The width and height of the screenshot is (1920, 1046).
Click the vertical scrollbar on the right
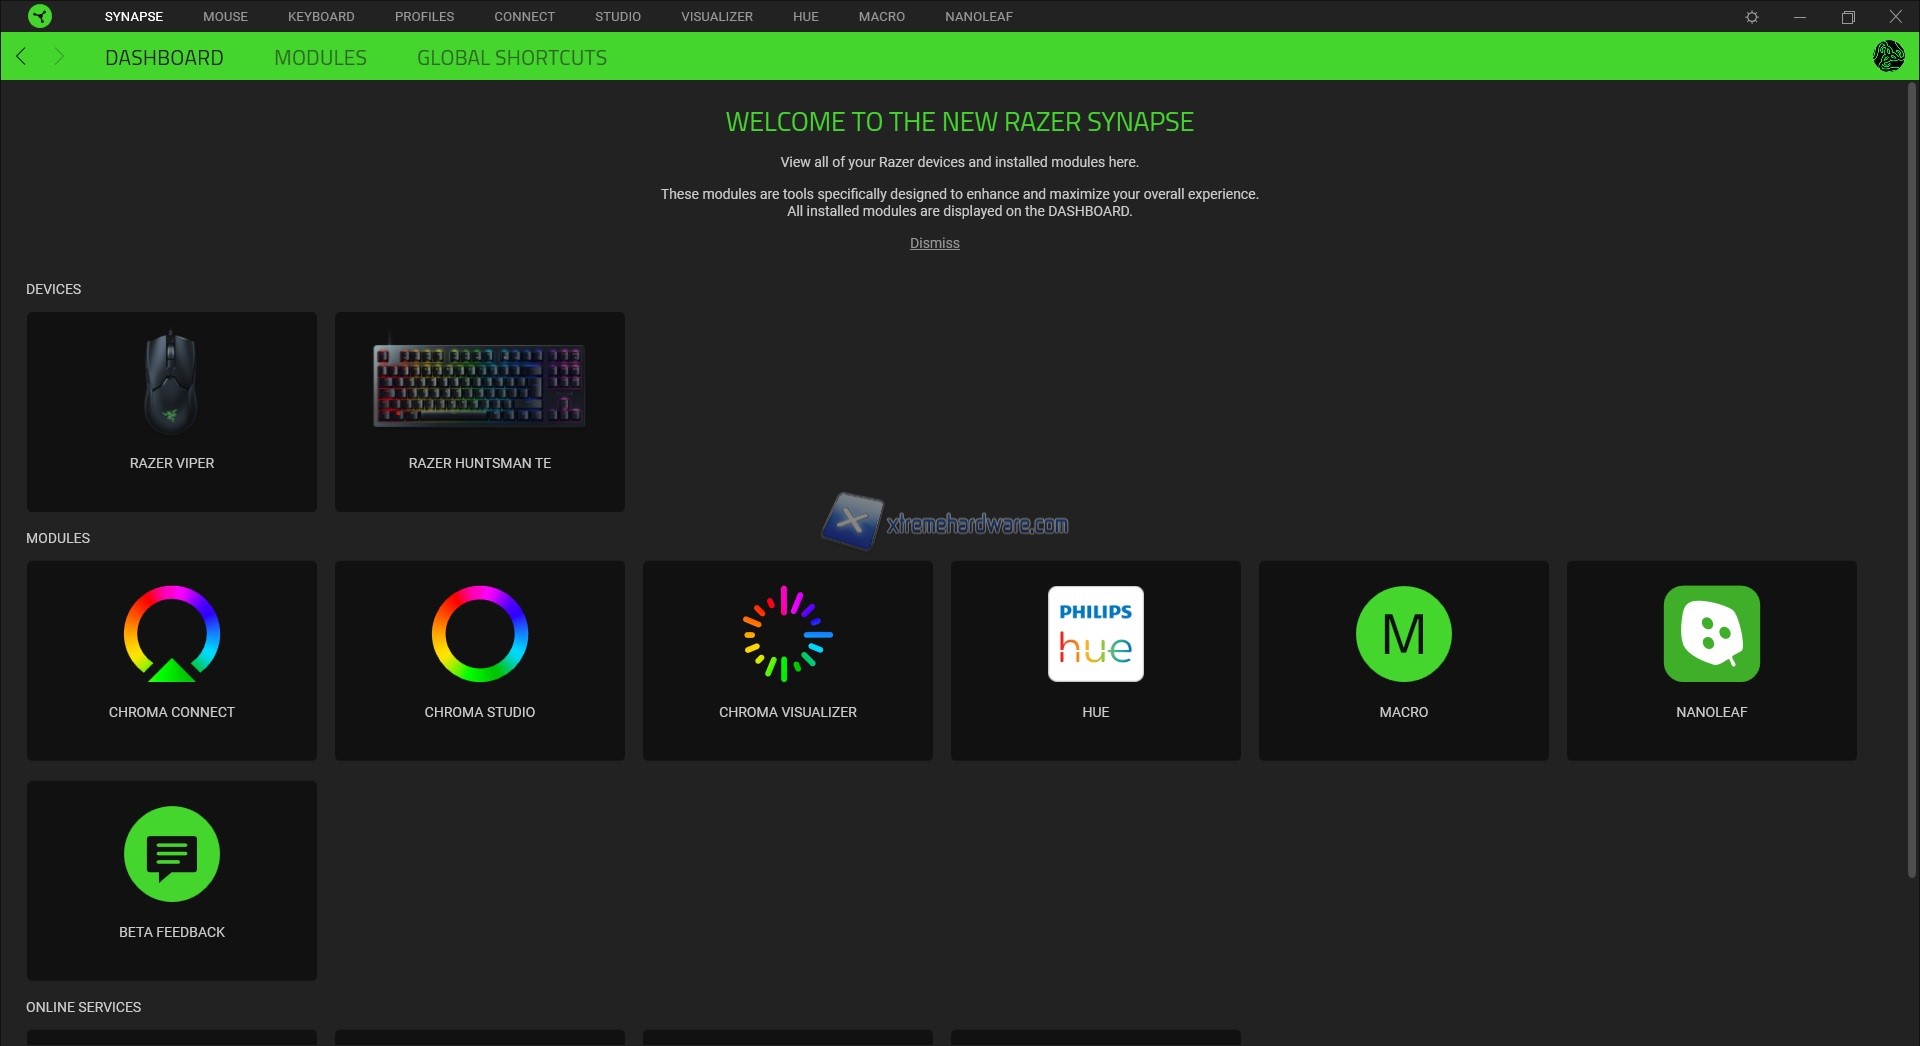(1912, 480)
